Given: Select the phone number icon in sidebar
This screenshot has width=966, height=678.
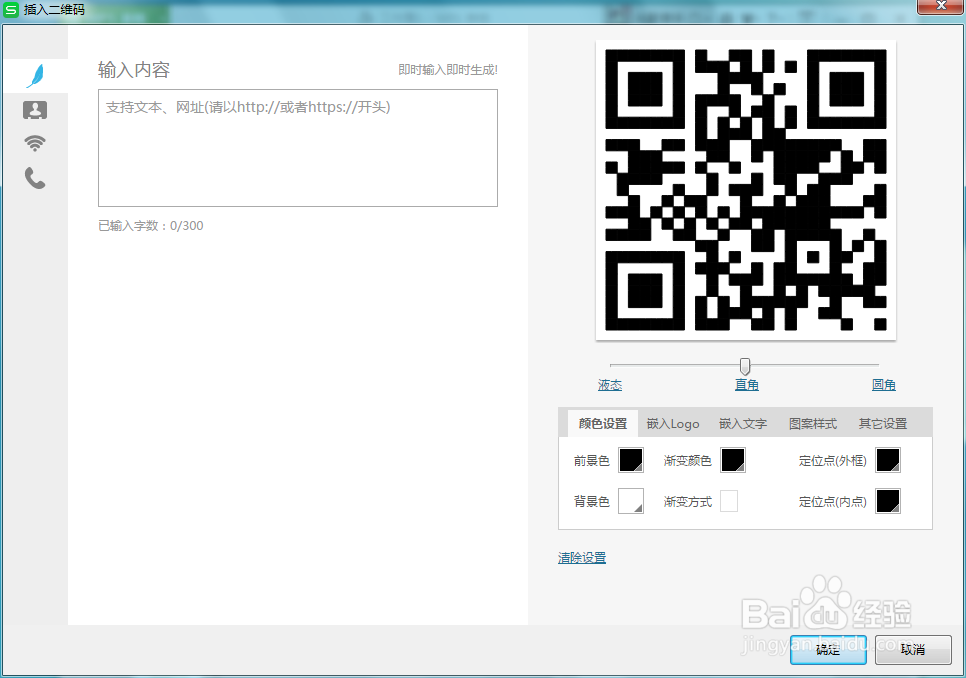Looking at the screenshot, I should [x=35, y=178].
